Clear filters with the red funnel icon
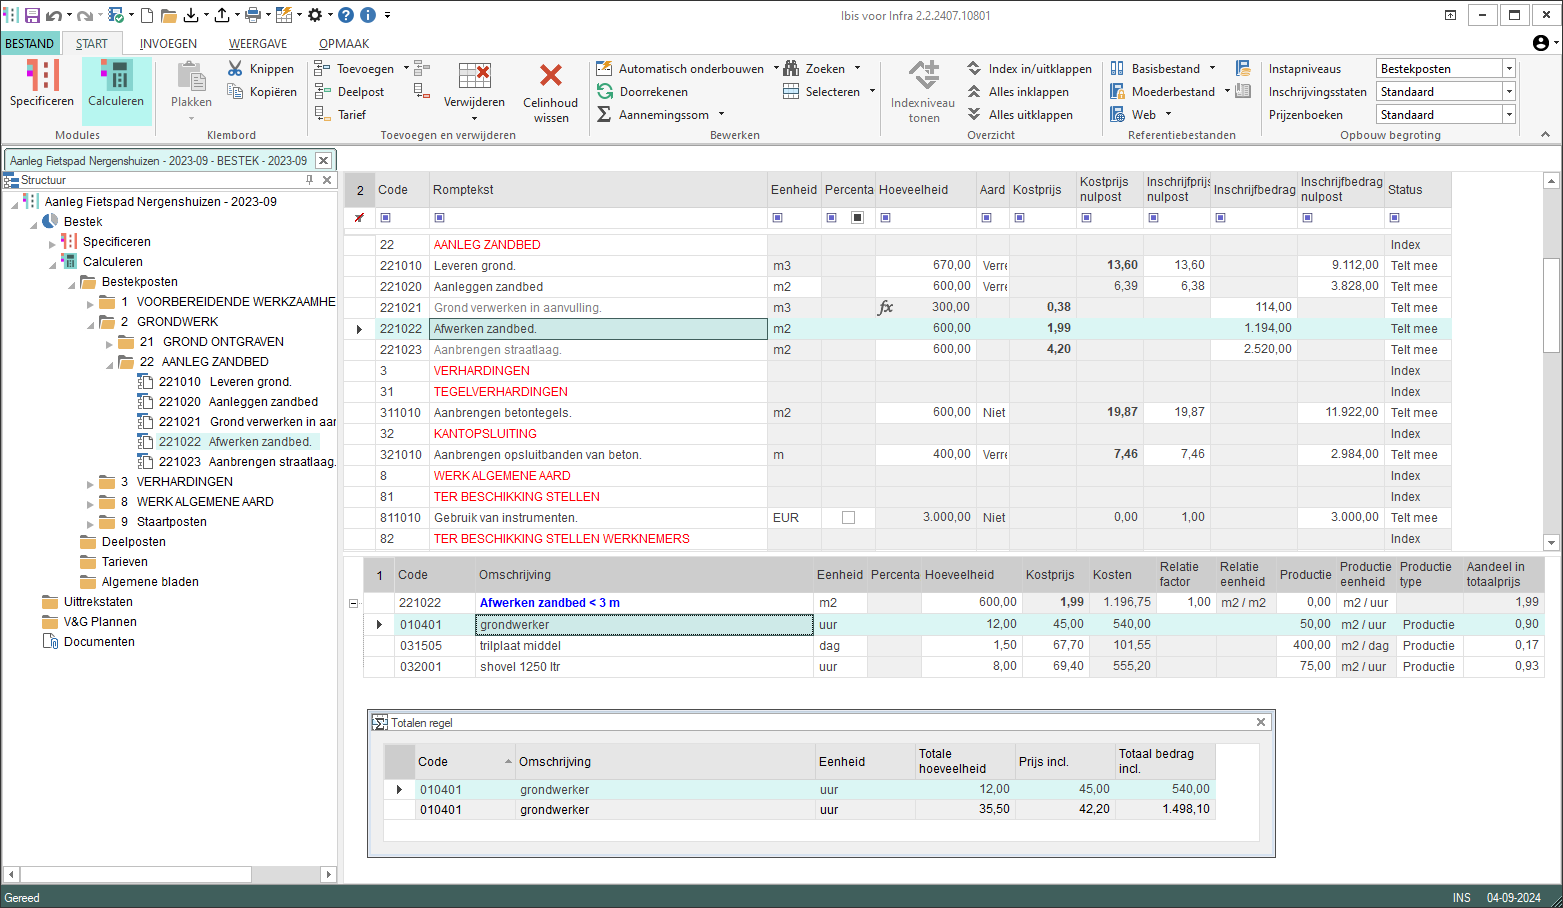This screenshot has height=908, width=1563. pyautogui.click(x=359, y=217)
